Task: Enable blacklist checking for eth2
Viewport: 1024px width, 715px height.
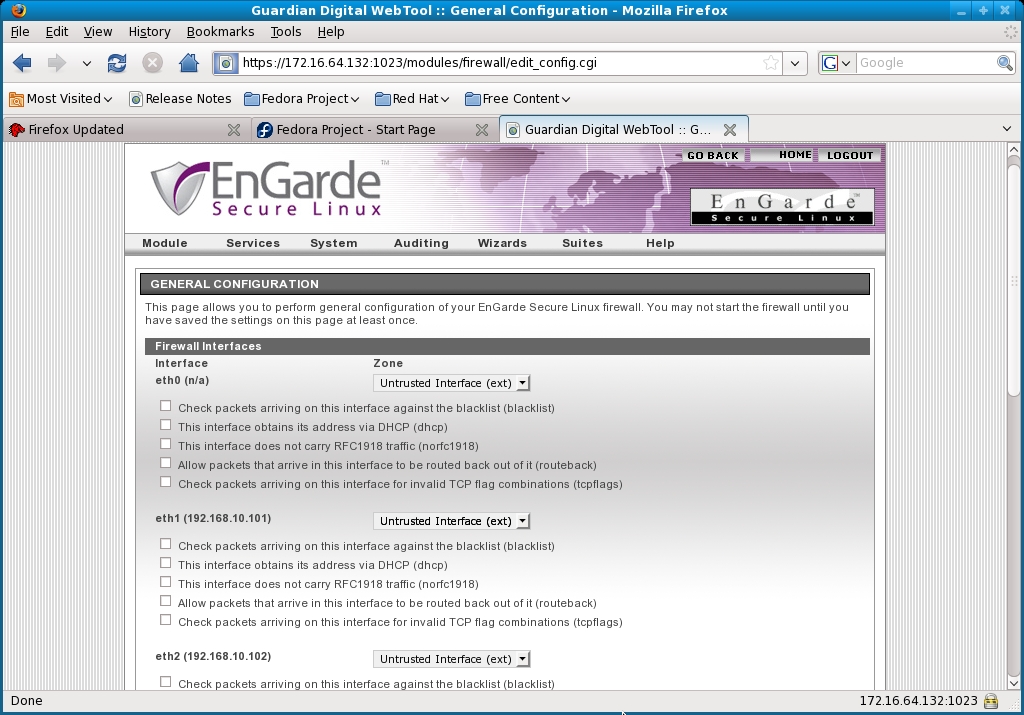Action: click(165, 682)
